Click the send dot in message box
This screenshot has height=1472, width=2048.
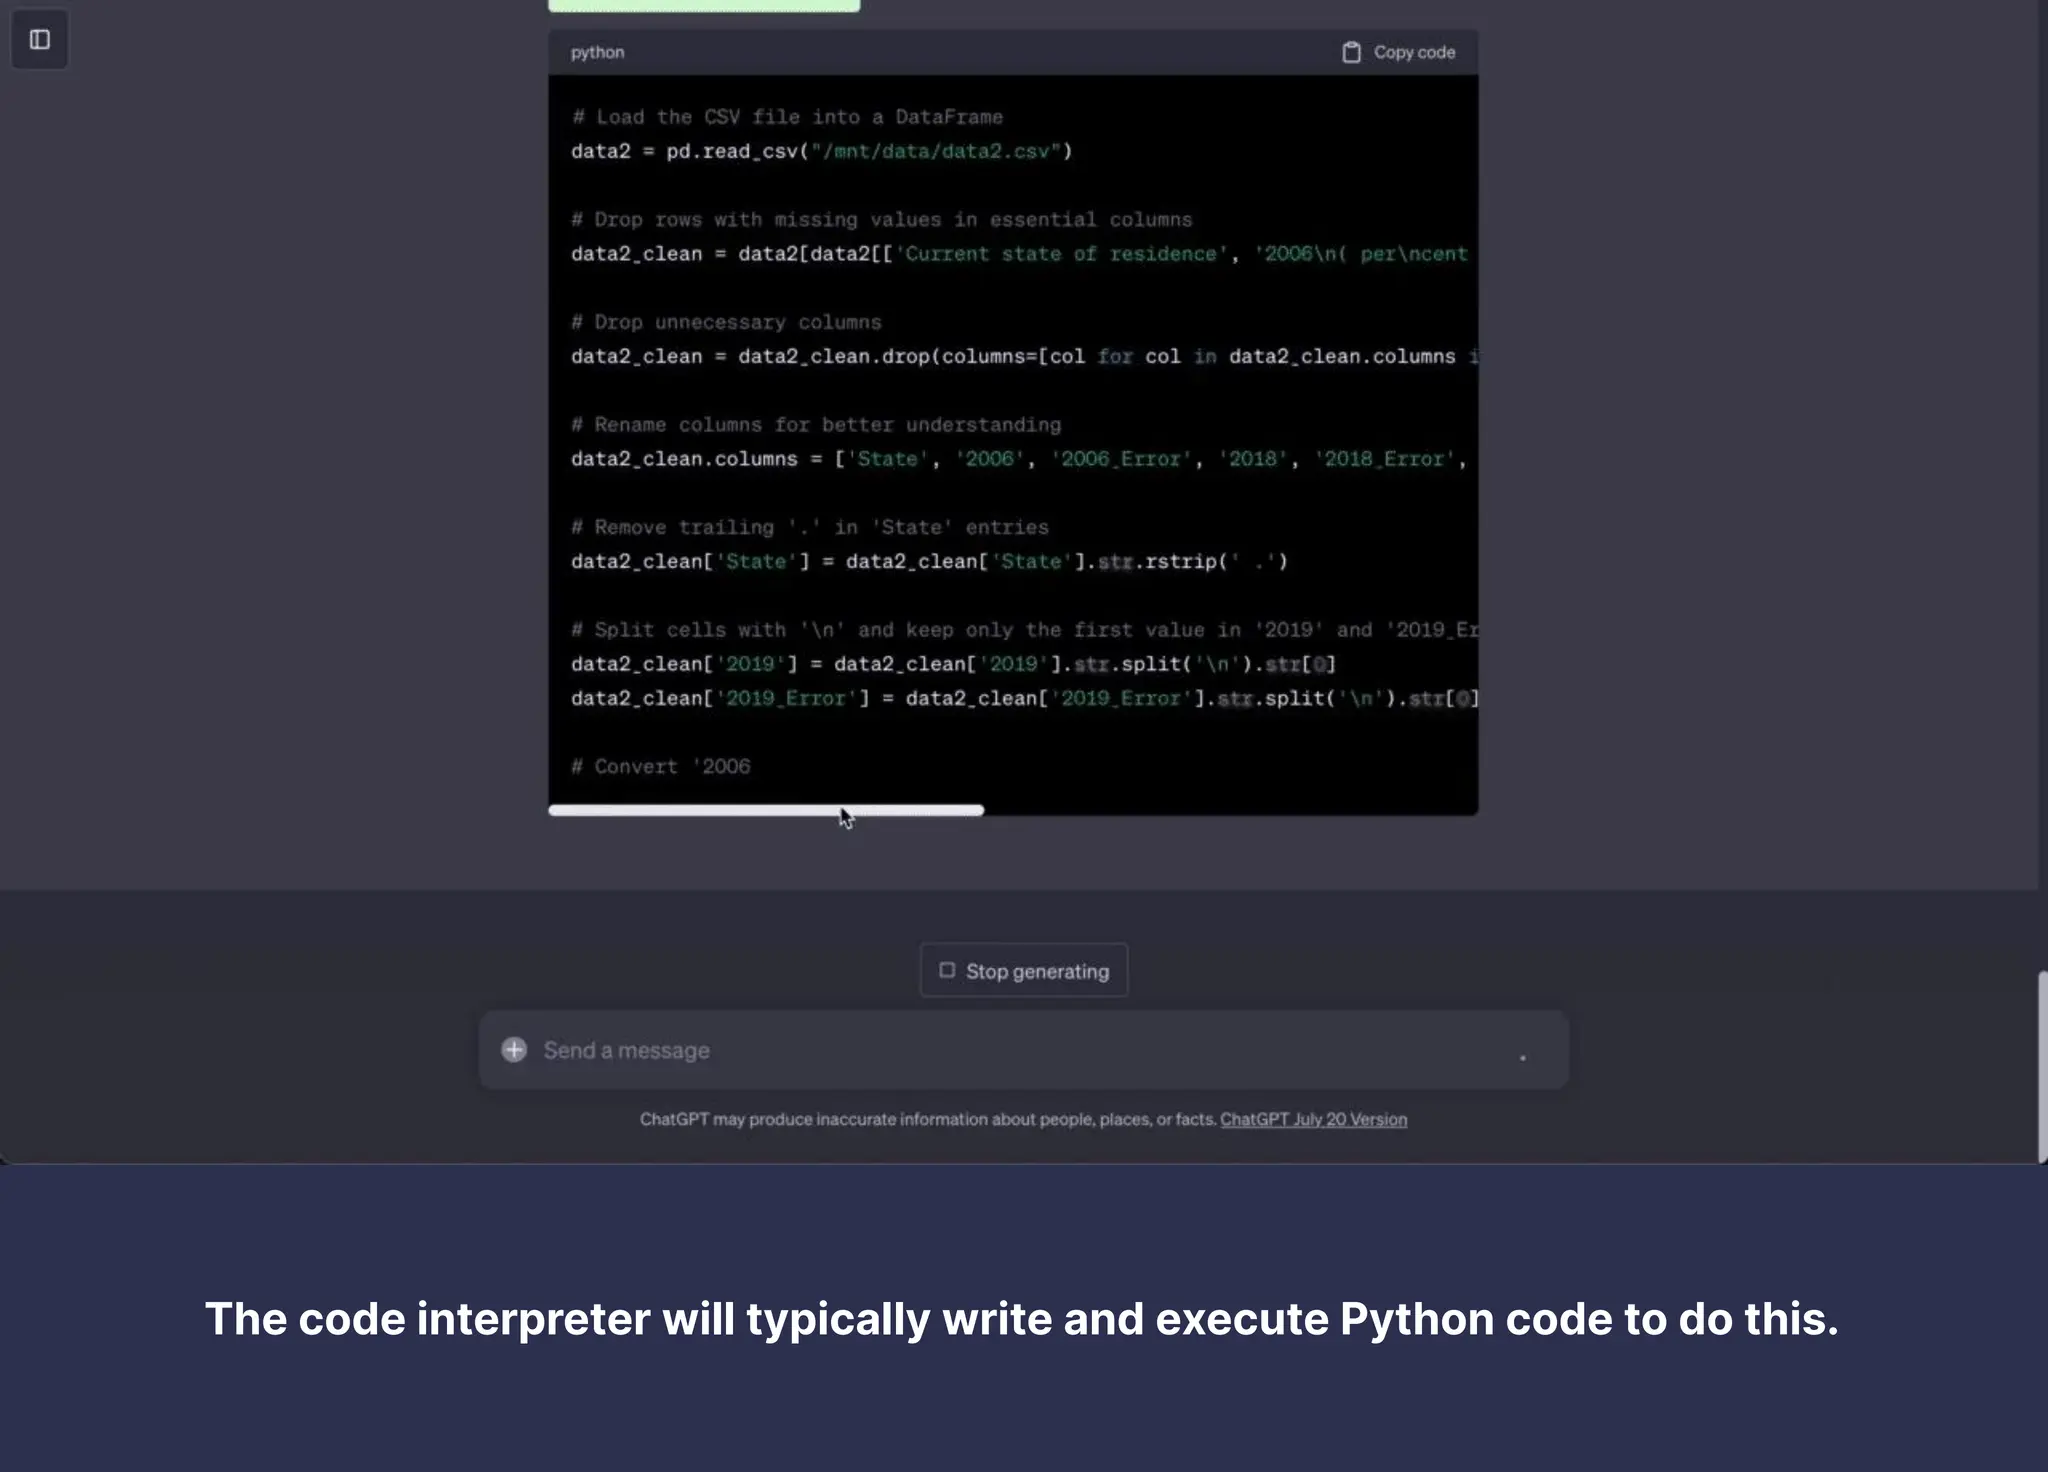coord(1522,1057)
